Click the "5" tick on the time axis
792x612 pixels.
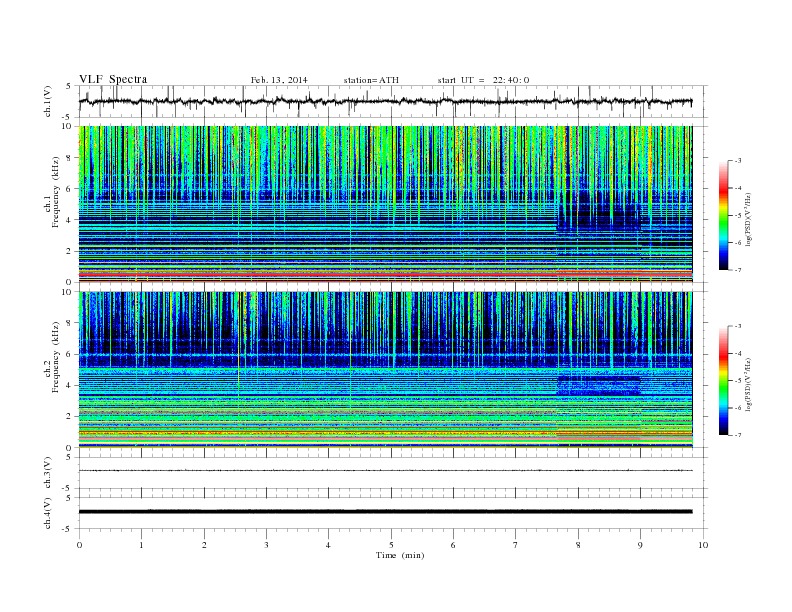391,545
